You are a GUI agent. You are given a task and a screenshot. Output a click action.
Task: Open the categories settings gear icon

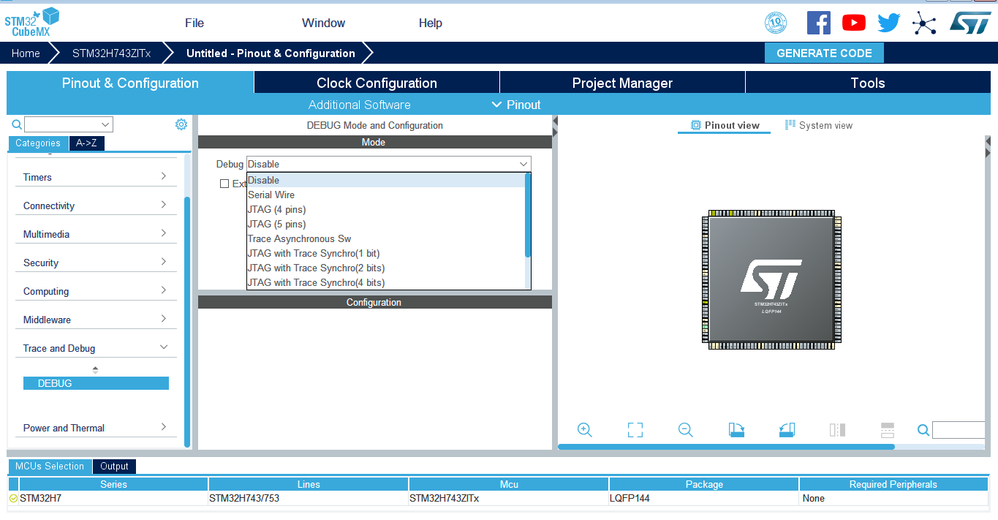coord(181,124)
